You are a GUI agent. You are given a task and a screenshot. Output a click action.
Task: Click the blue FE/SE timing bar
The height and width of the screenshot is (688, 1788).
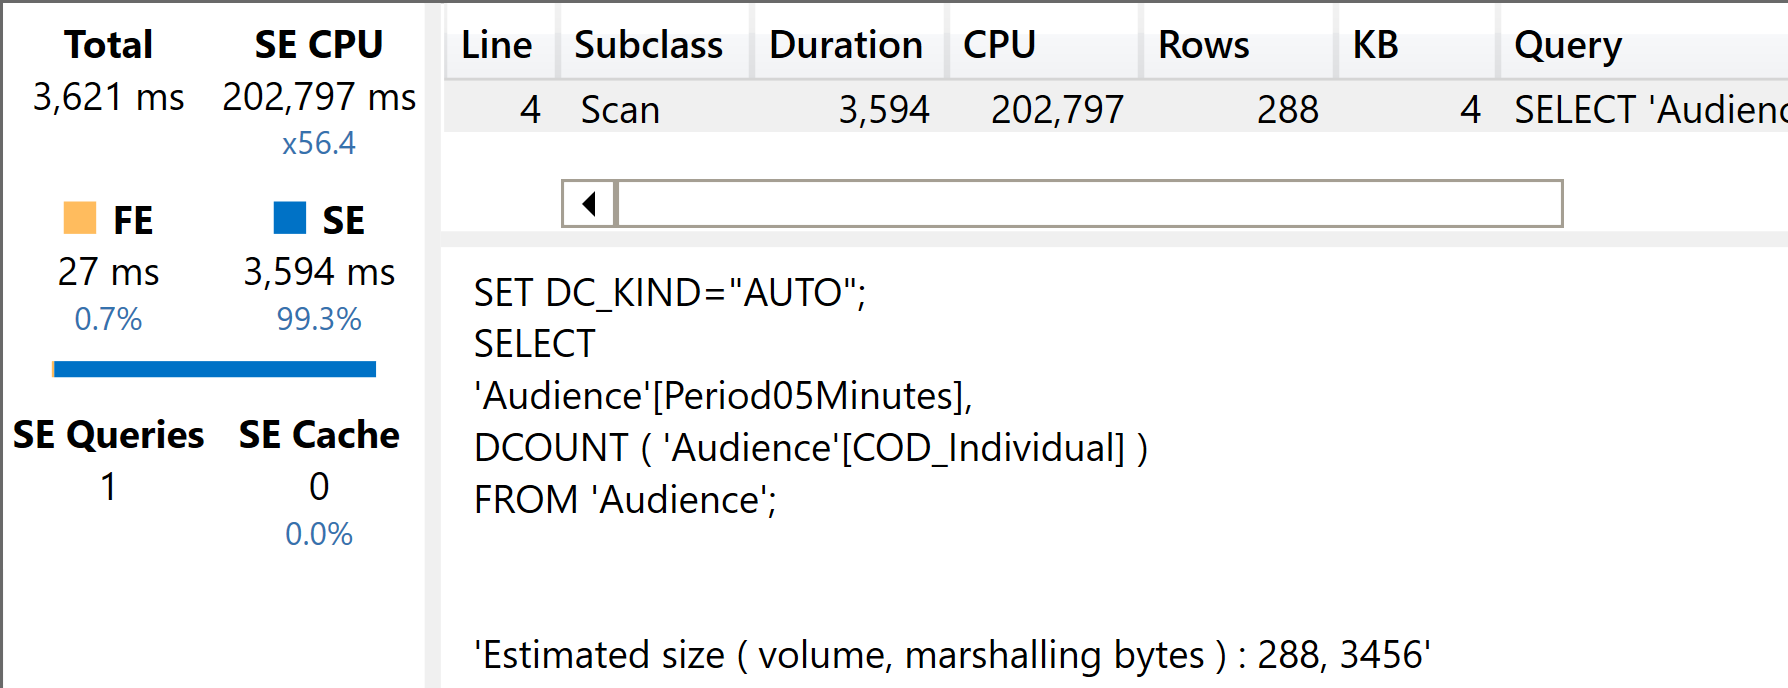click(214, 369)
